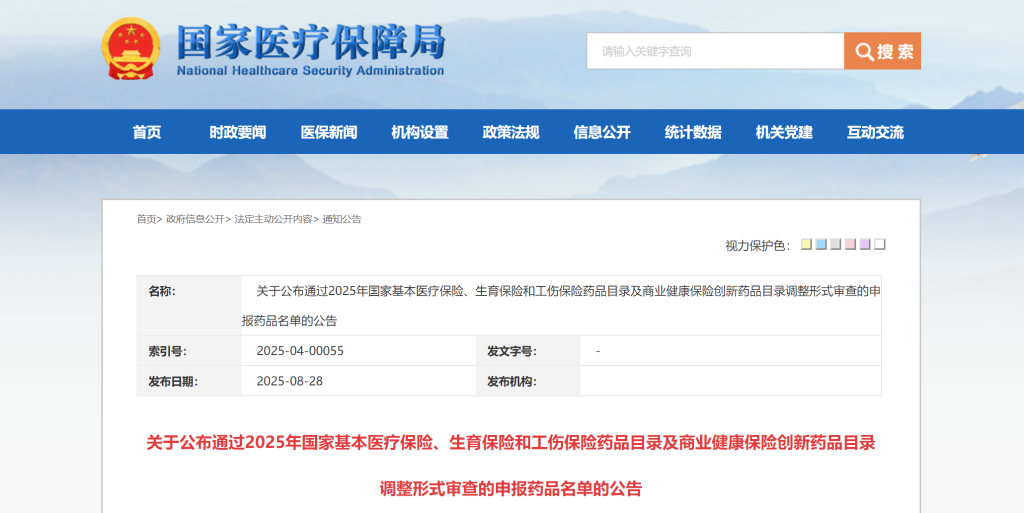Click publish date 2025-08-28
The image size is (1024, 513).
click(289, 381)
